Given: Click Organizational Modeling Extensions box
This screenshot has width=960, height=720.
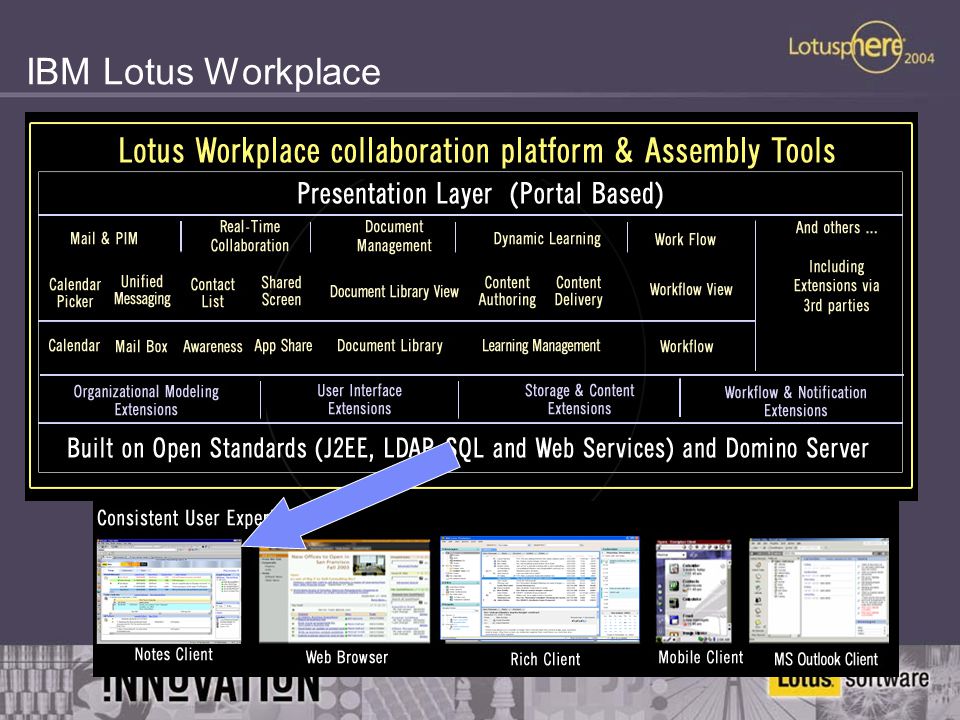Looking at the screenshot, I should pos(146,400).
